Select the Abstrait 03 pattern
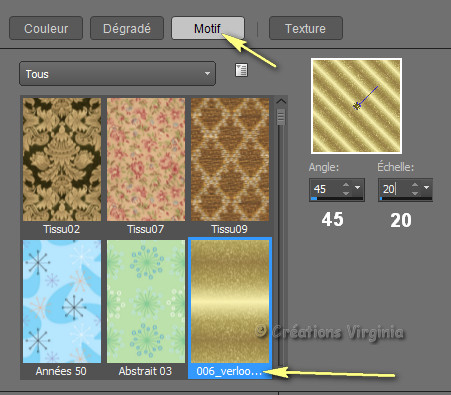Image resolution: width=451 pixels, height=395 pixels. tap(146, 301)
